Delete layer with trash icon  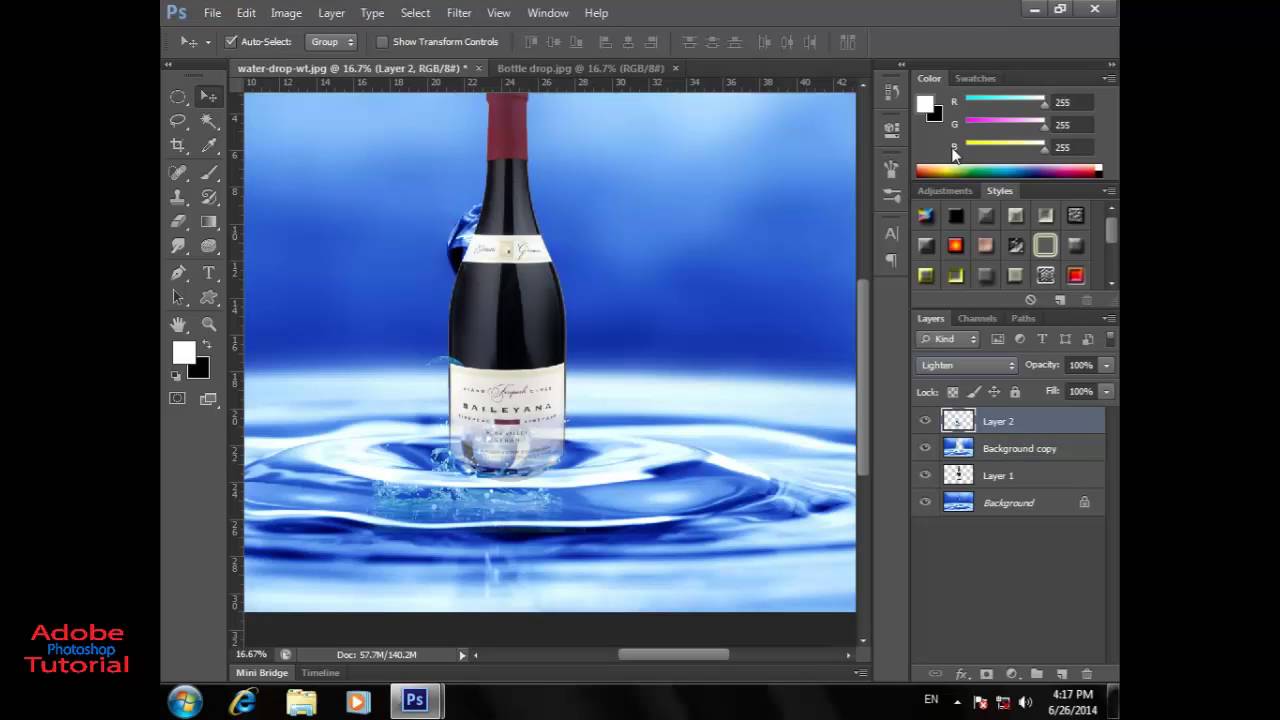1087,674
